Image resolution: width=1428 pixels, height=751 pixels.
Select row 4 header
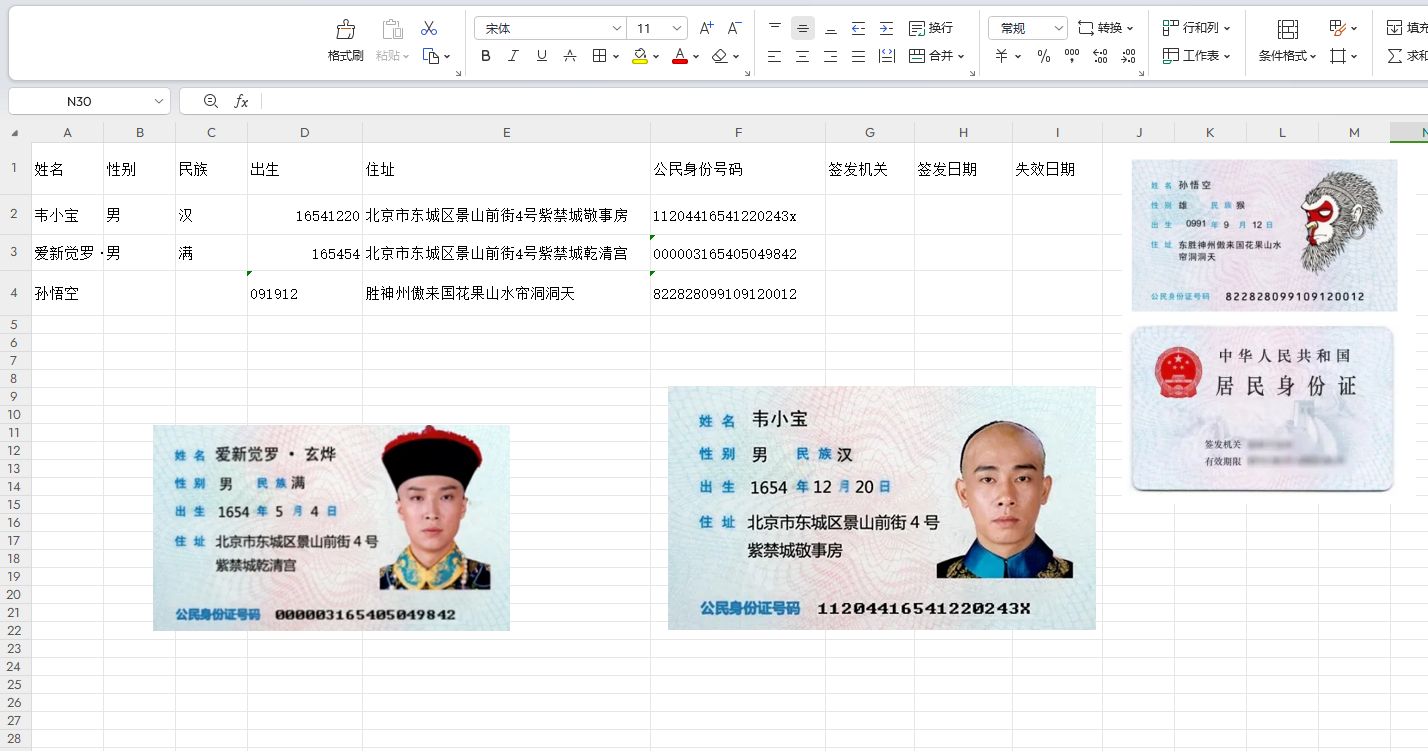(15, 293)
